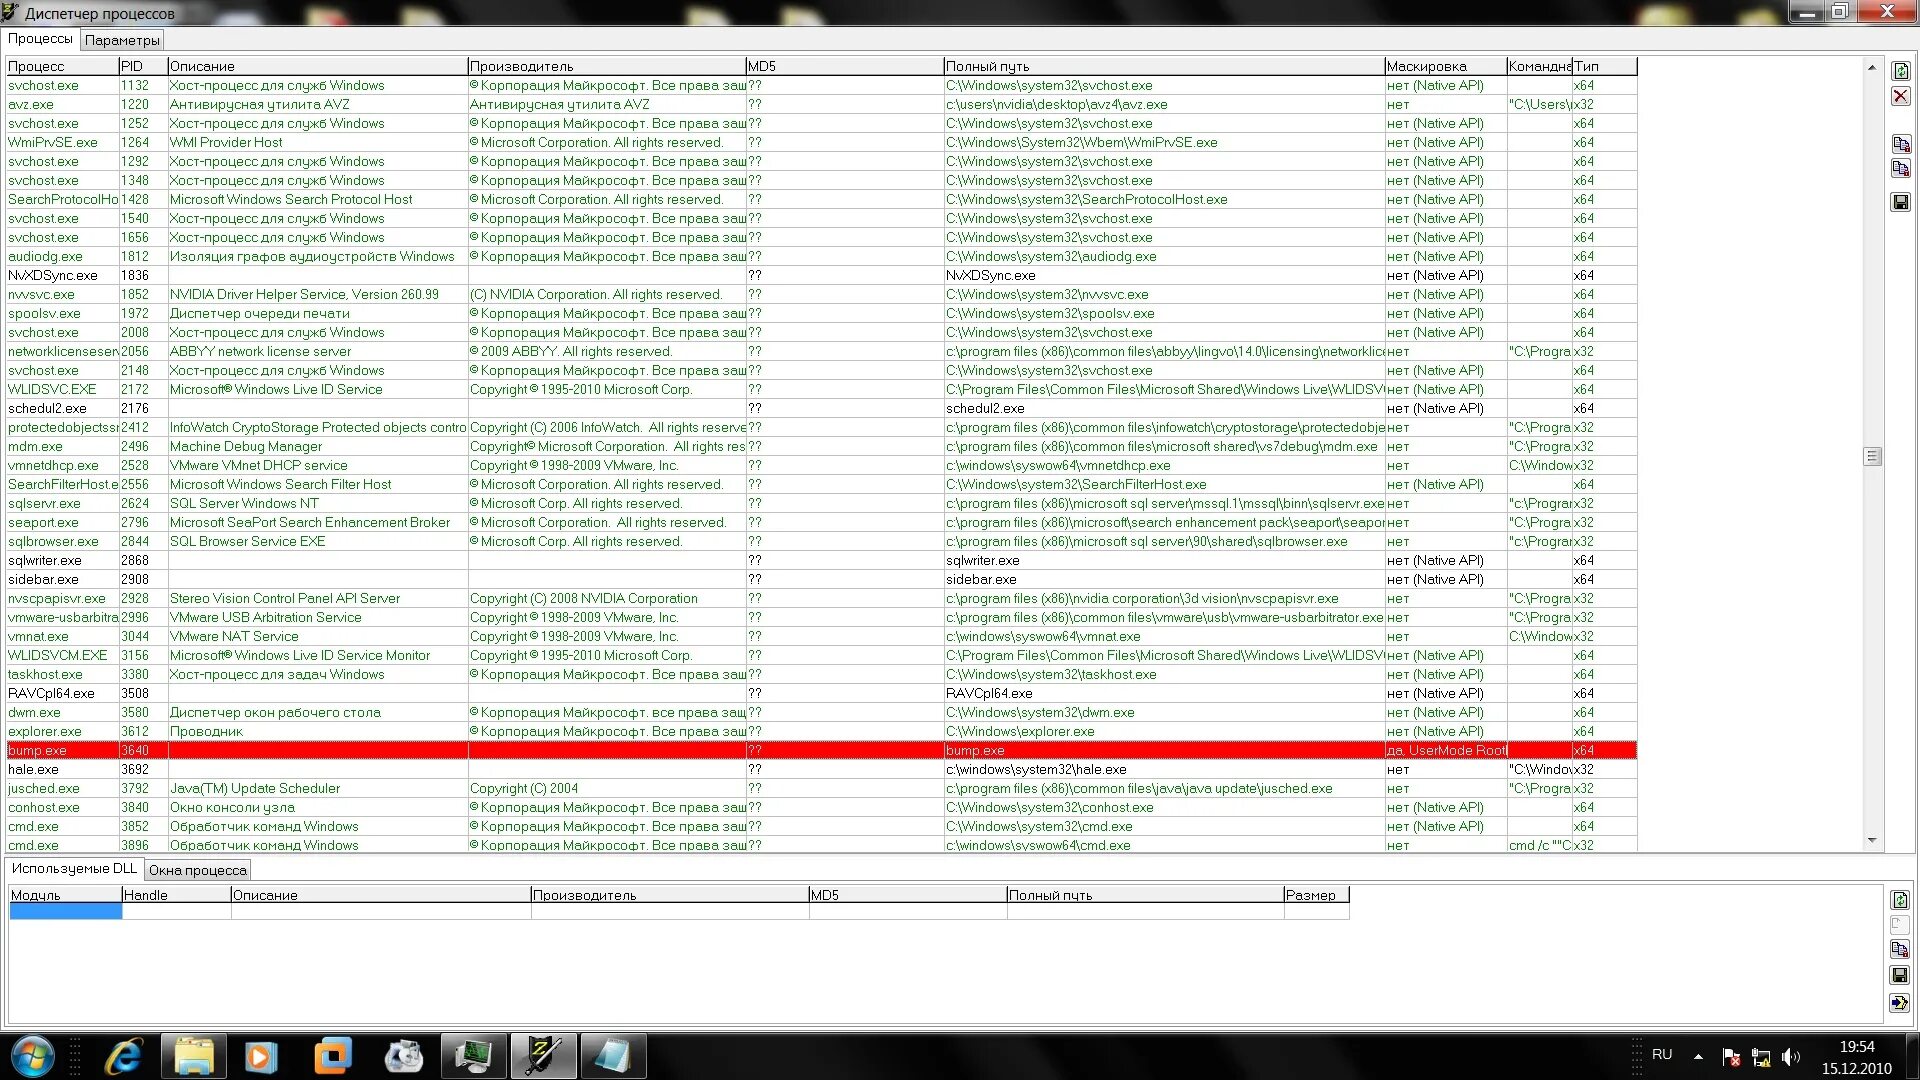Open the system monitor taskbar button
Viewport: 1920px width, 1080px height.
tap(472, 1056)
